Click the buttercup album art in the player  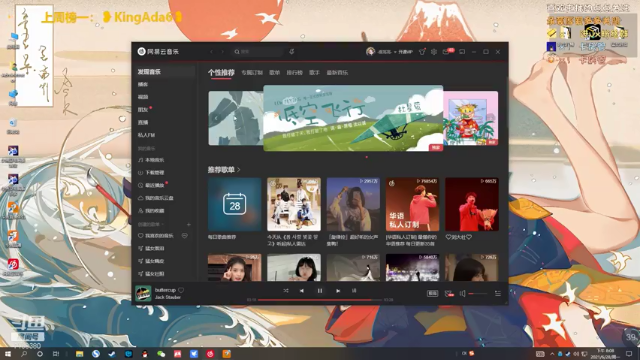point(143,293)
